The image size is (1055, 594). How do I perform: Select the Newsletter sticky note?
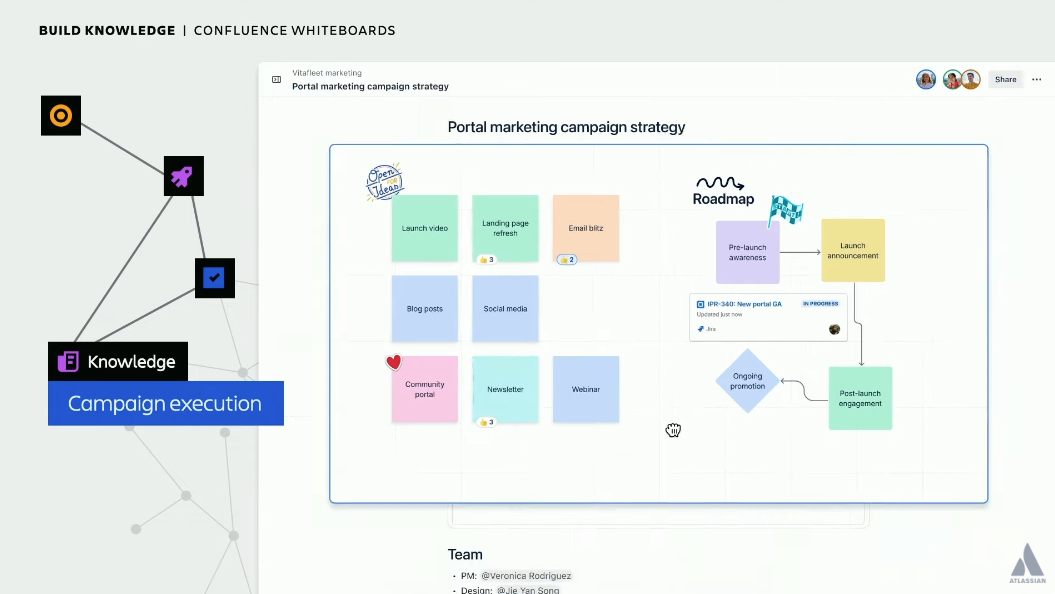pos(505,389)
